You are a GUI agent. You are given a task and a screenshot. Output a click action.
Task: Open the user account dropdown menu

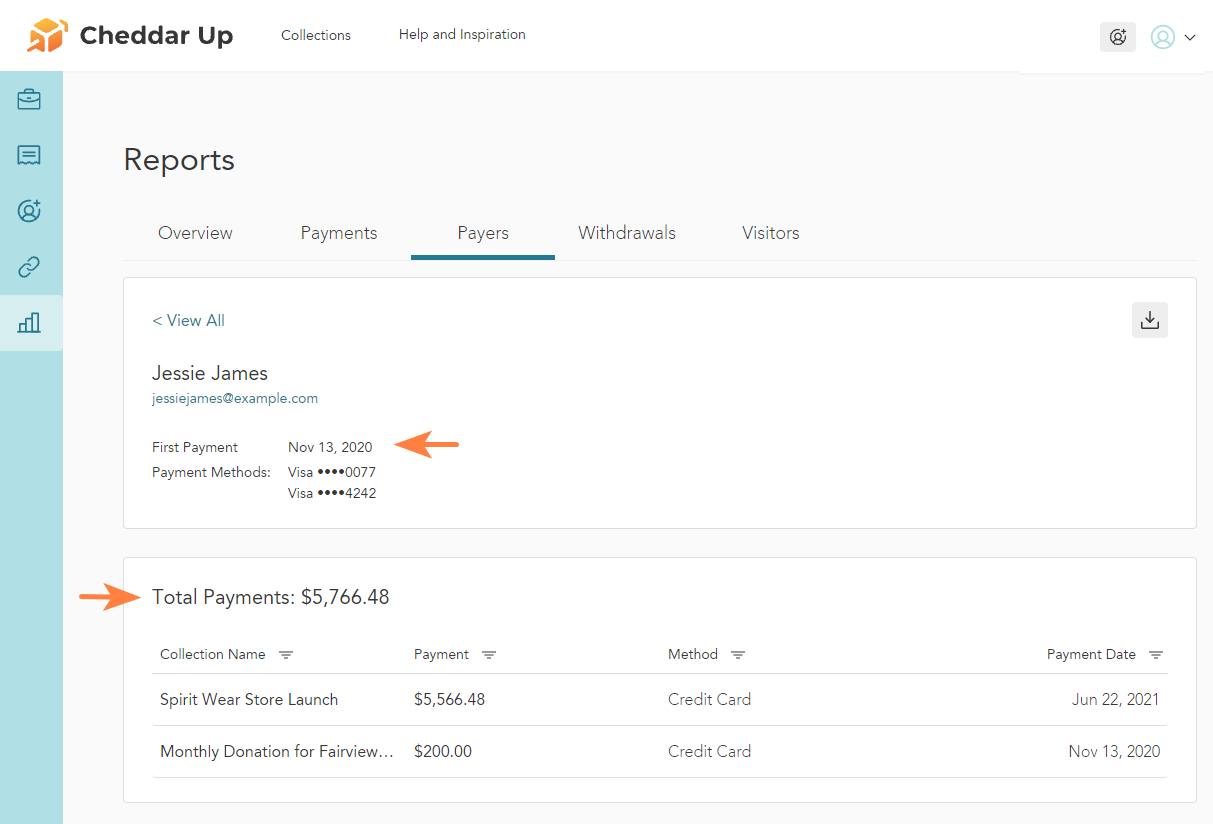click(x=1173, y=37)
